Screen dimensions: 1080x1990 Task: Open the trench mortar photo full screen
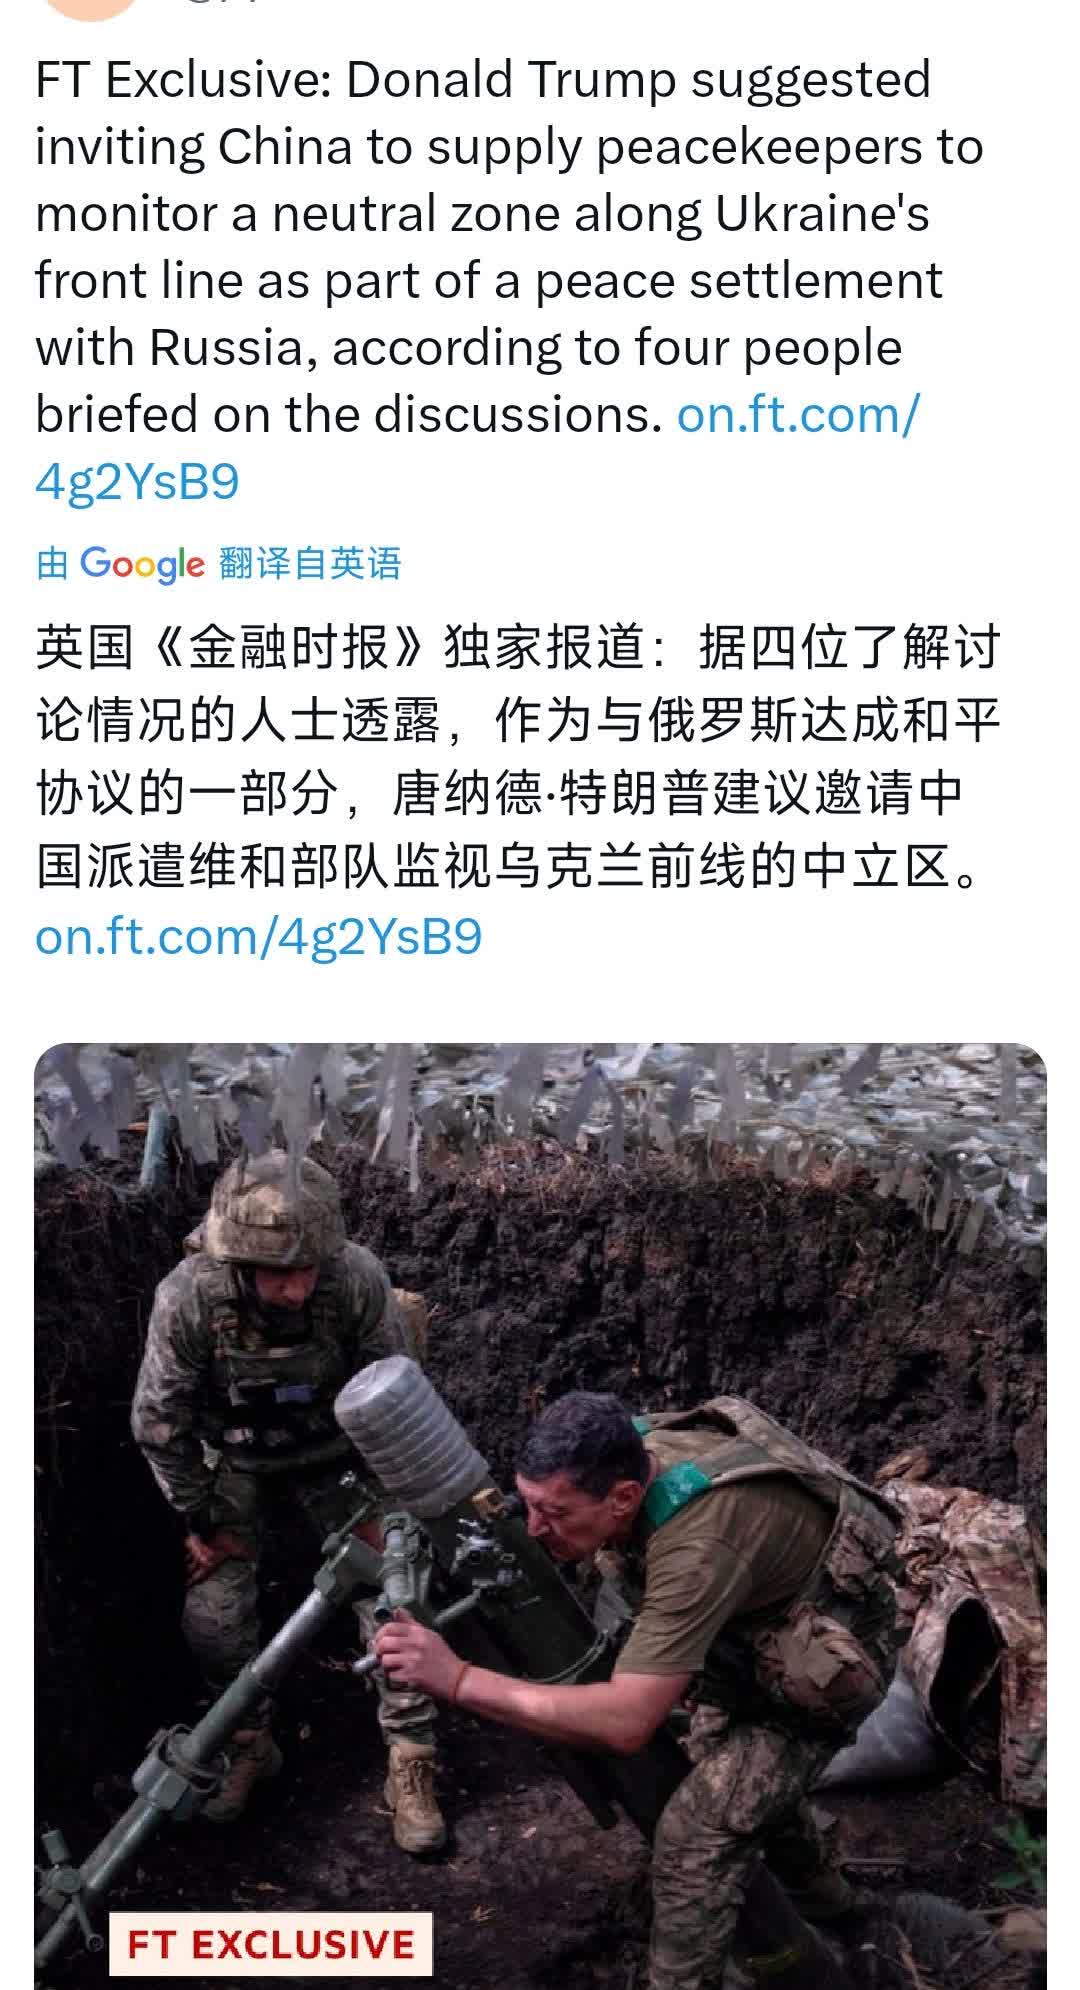pos(540,1516)
